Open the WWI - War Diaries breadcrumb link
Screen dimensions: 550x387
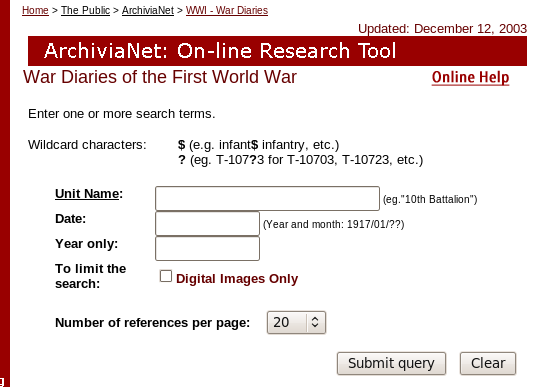(x=227, y=11)
